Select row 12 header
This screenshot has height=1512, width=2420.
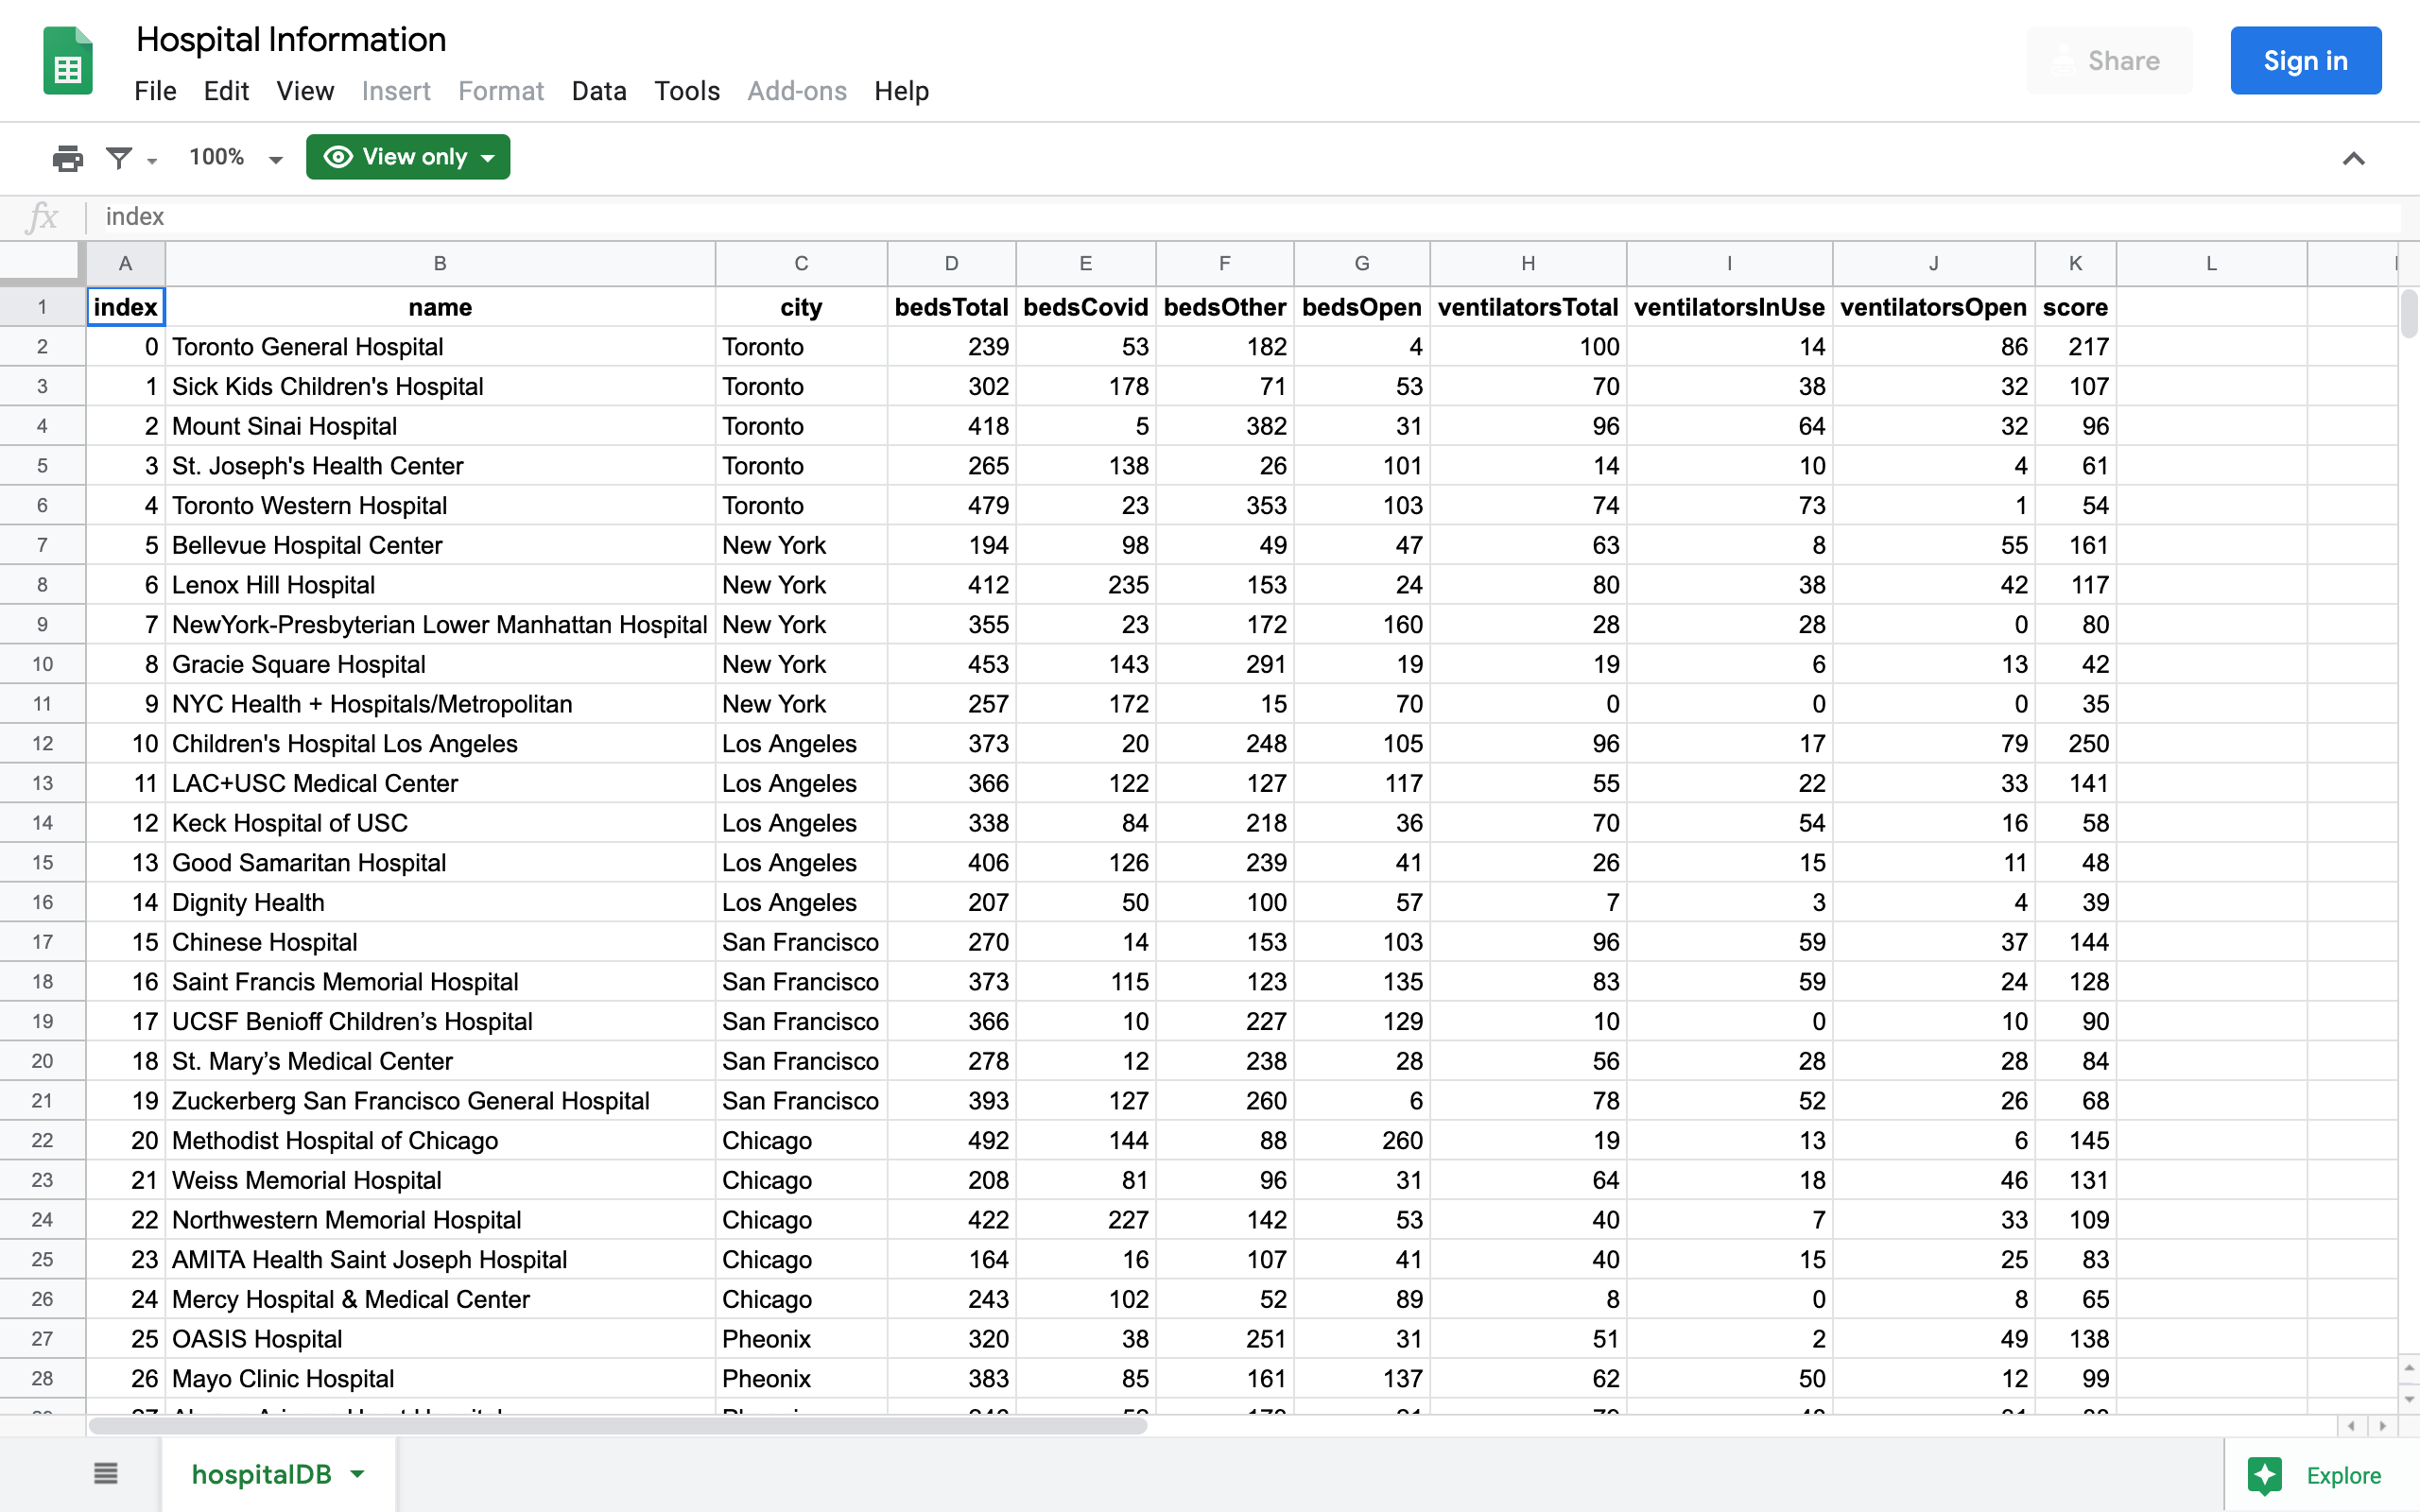coord(42,743)
